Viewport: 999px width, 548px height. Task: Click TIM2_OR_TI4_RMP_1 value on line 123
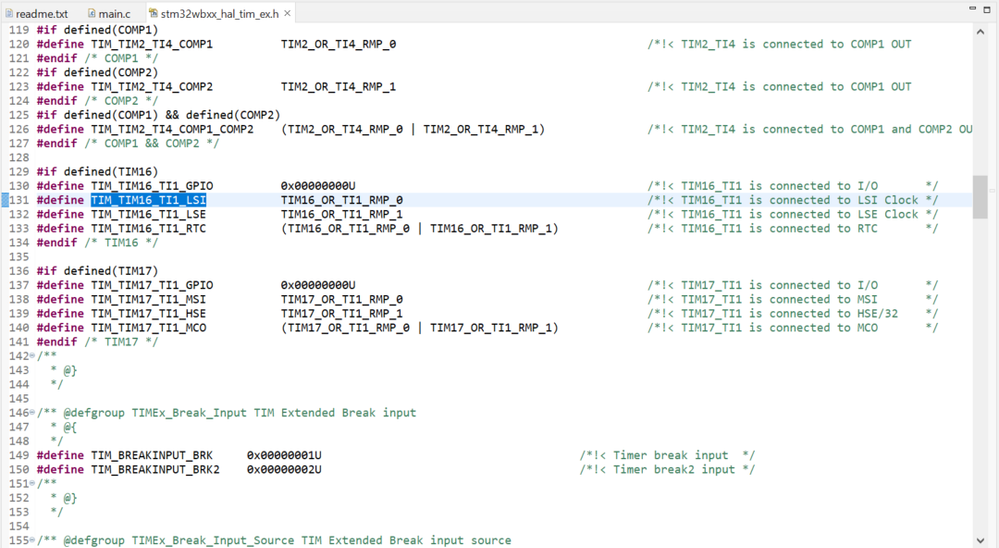coord(338,87)
